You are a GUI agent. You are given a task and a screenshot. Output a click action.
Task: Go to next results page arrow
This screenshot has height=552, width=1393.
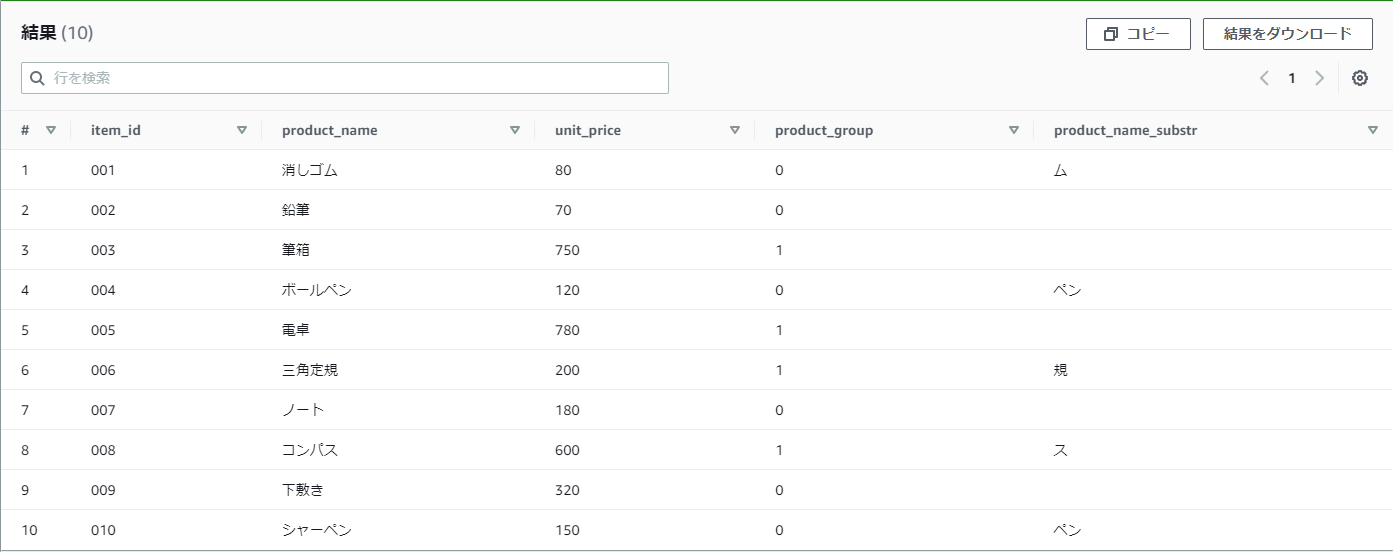1320,78
